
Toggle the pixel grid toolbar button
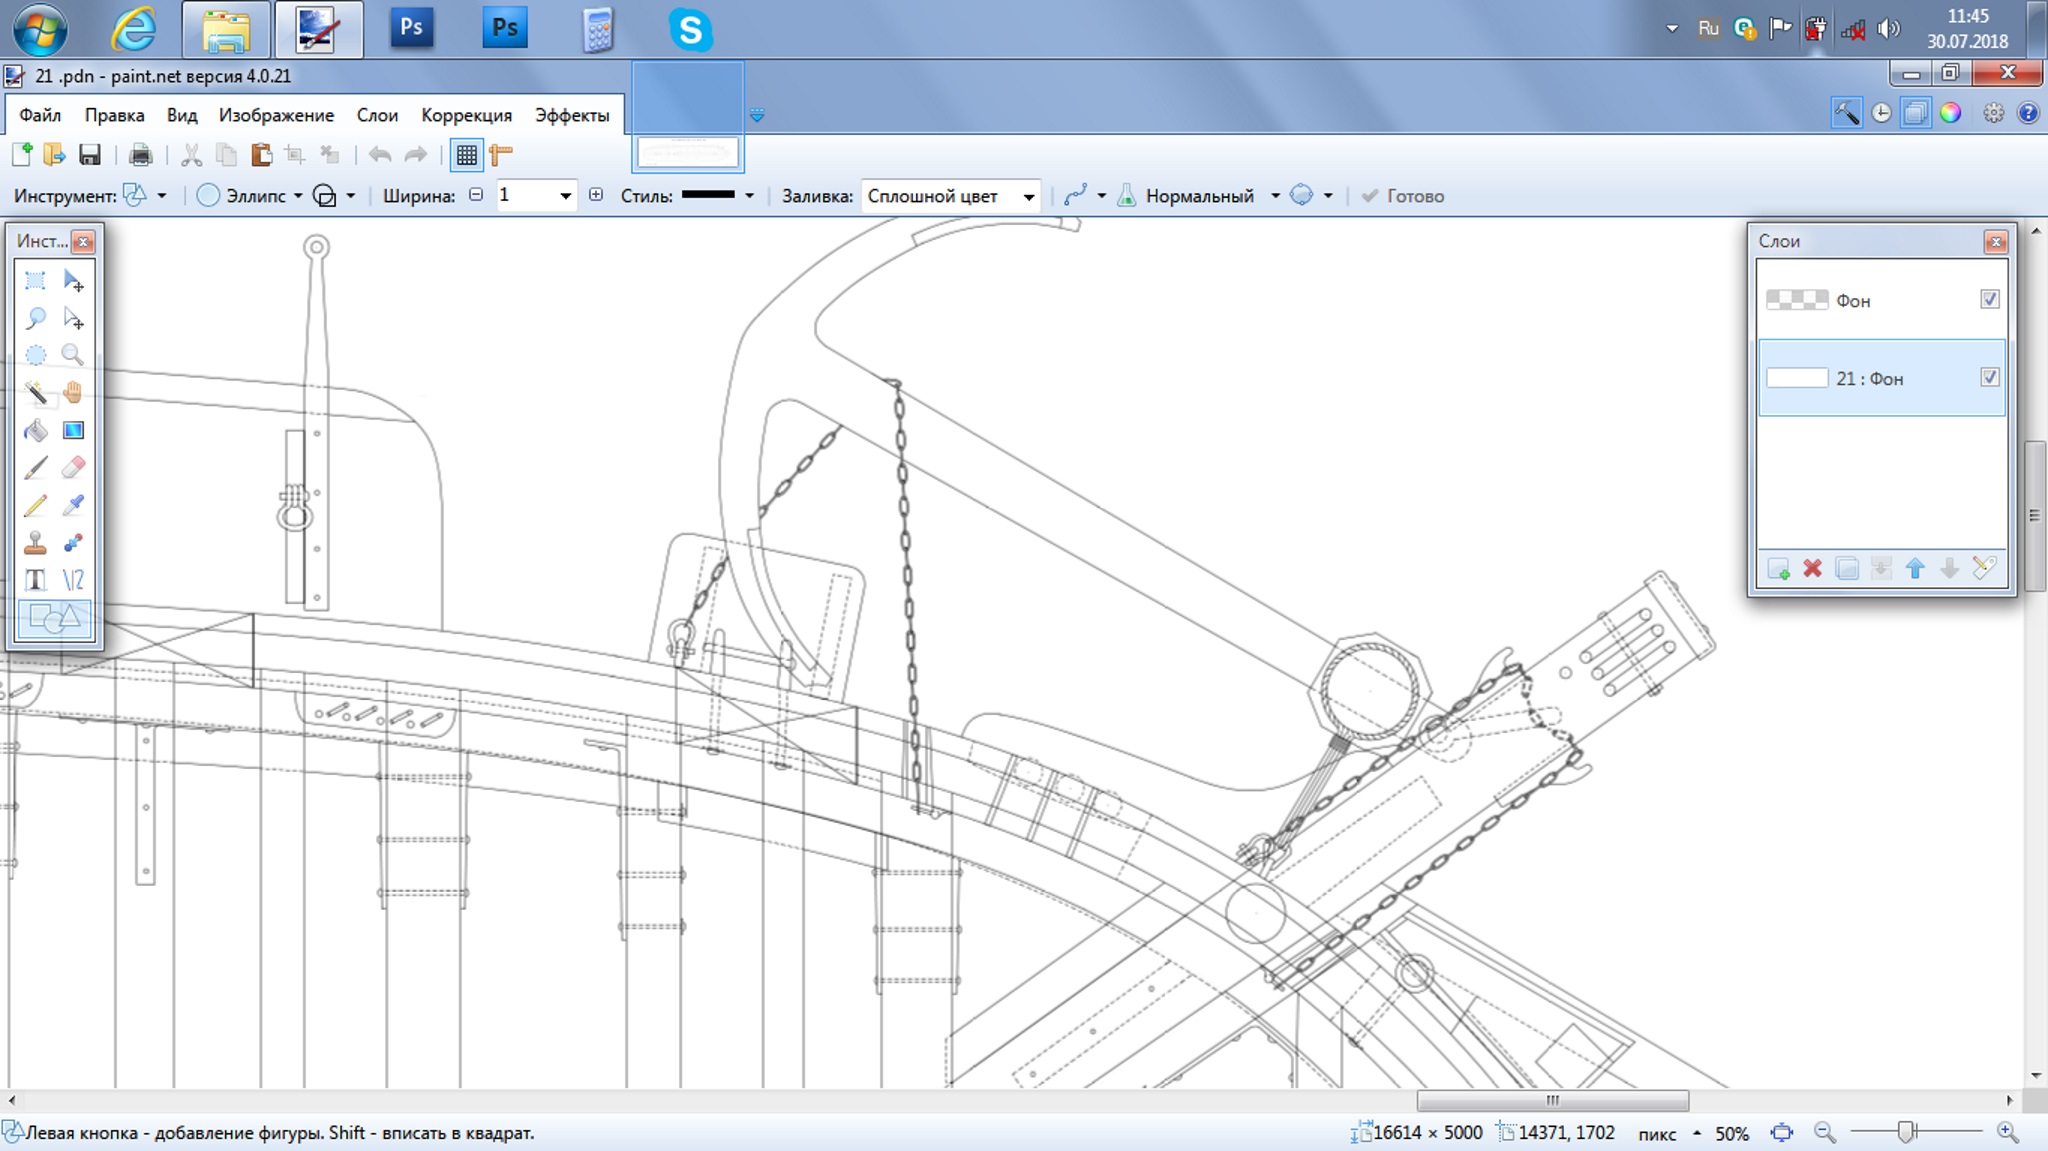coord(466,155)
